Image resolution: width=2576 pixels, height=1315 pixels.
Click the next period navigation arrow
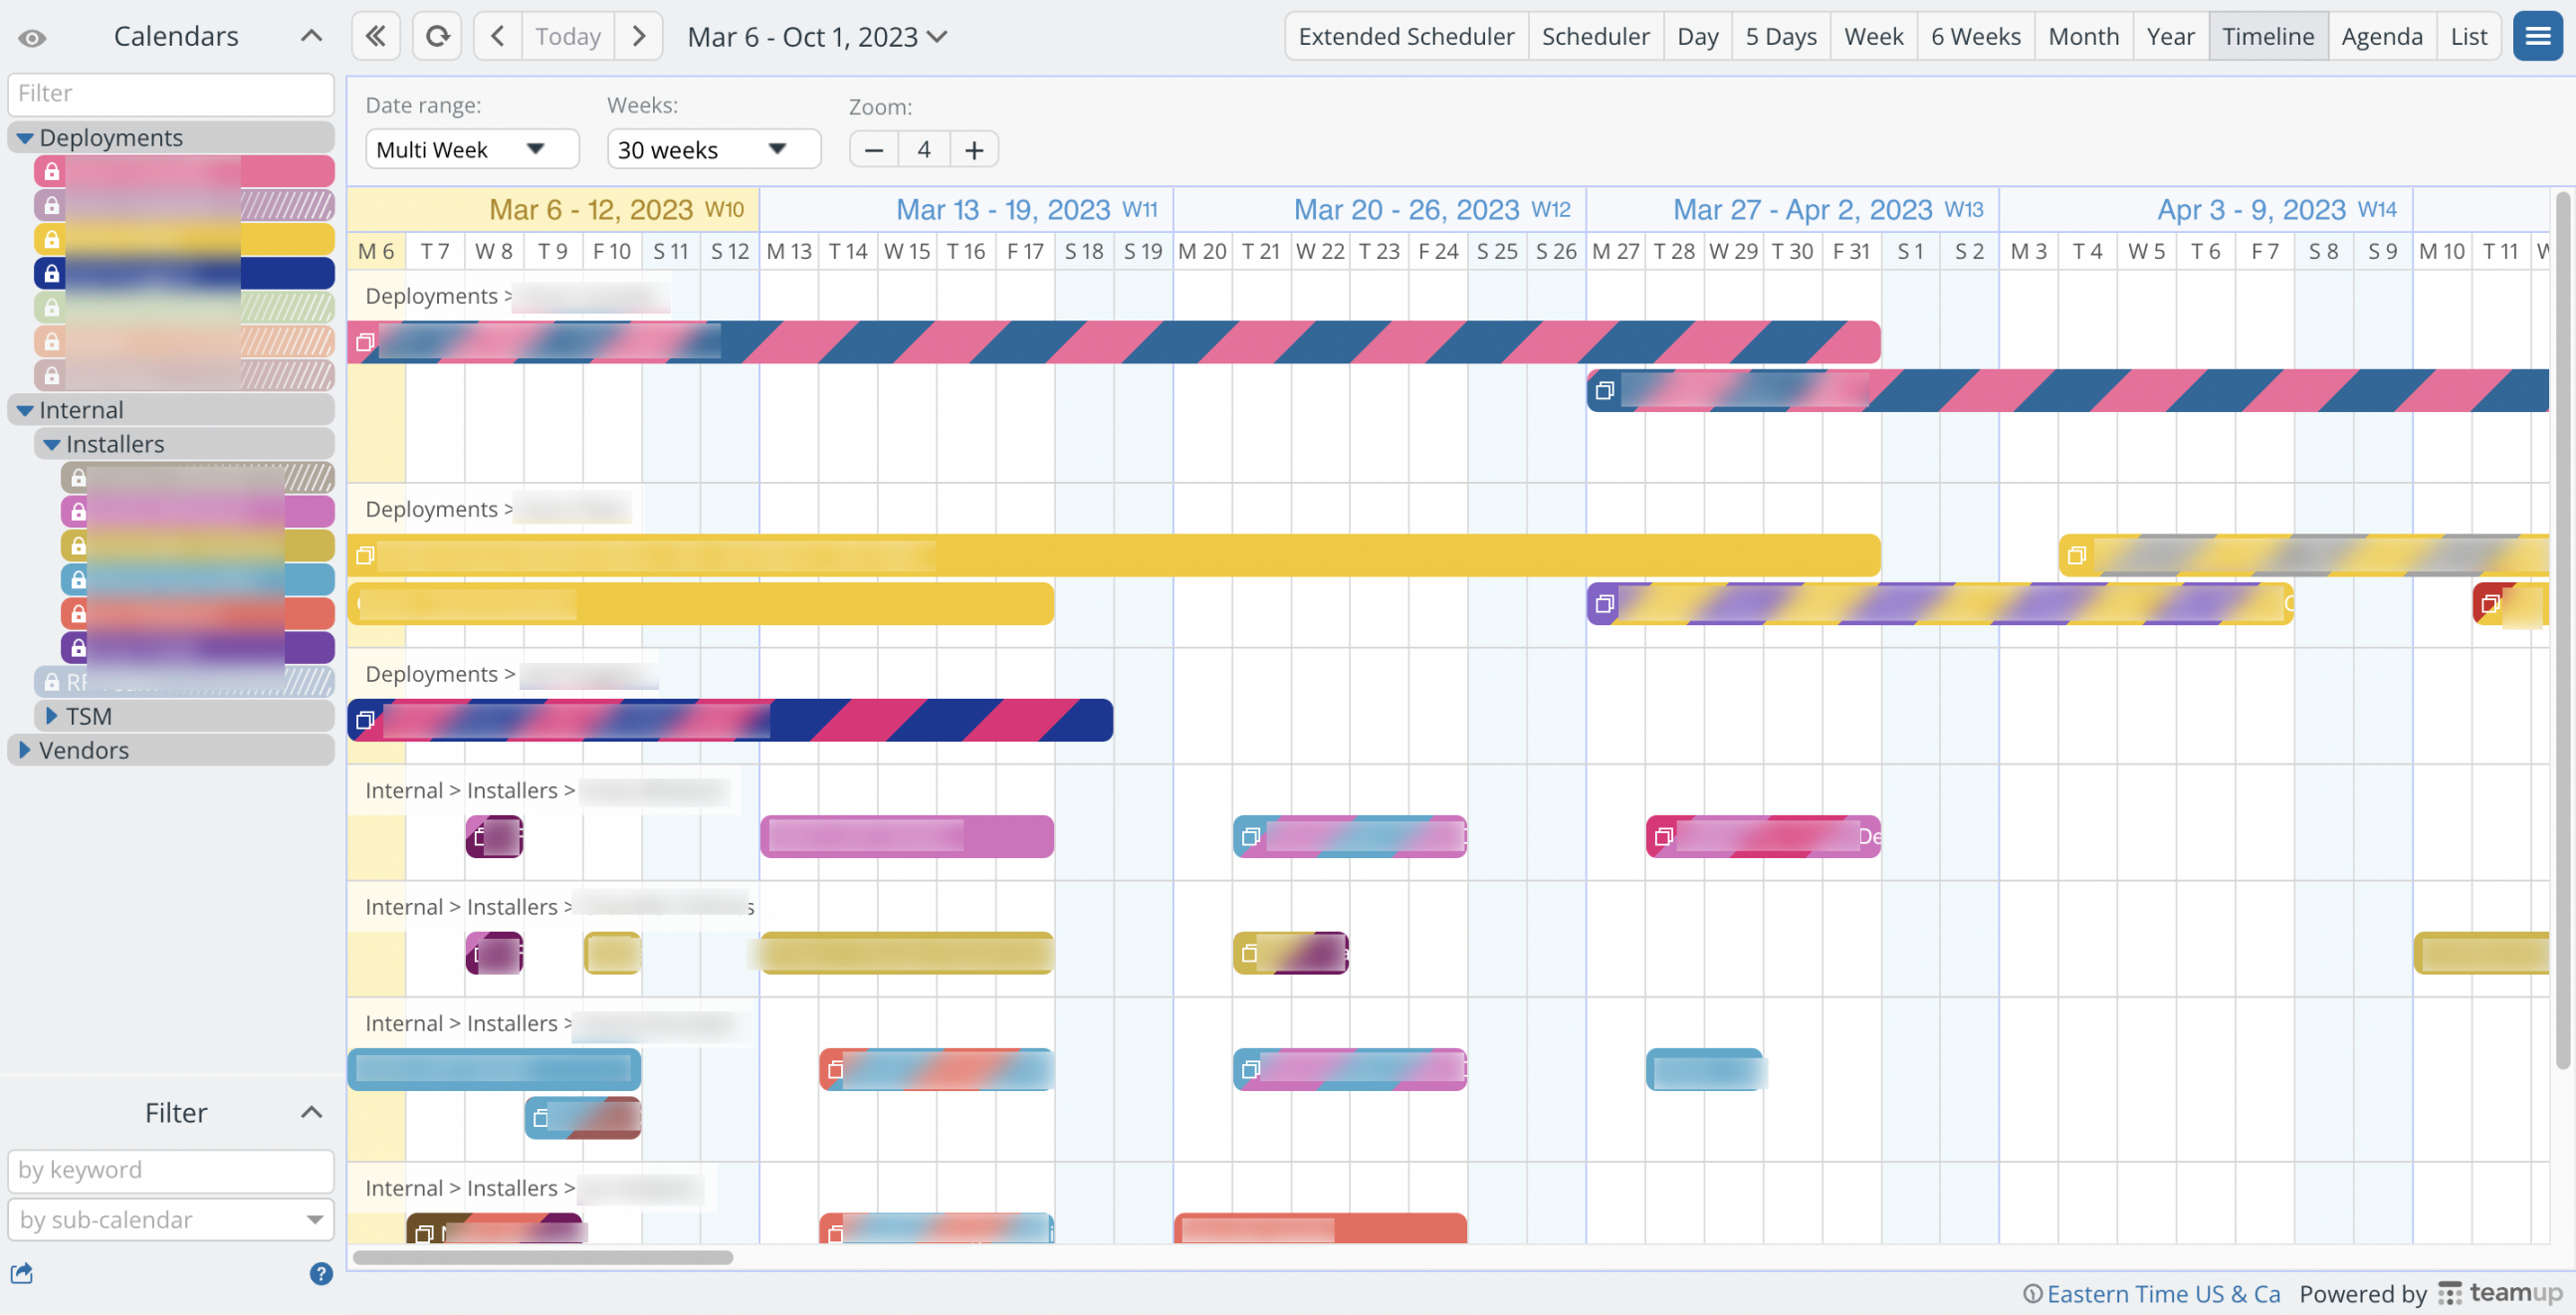click(637, 37)
